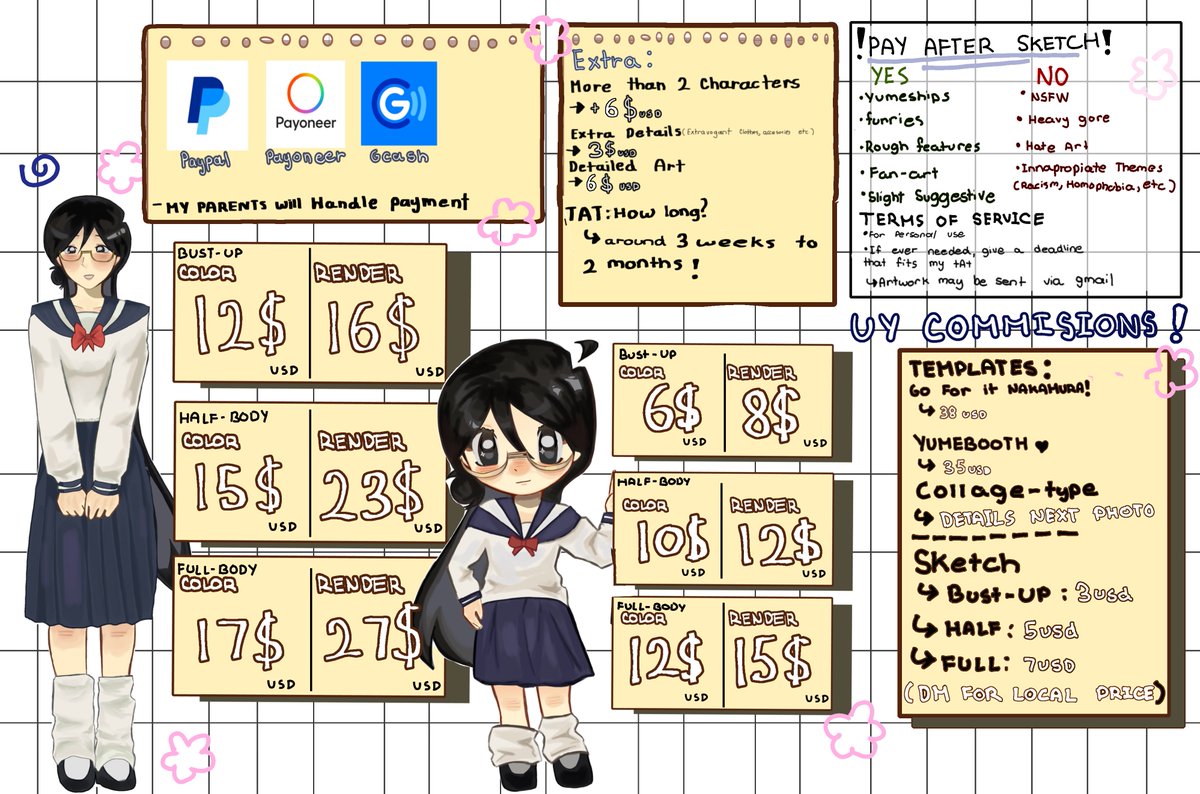
Task: Click "Artwork may be sent via gmail"
Action: [x=988, y=283]
